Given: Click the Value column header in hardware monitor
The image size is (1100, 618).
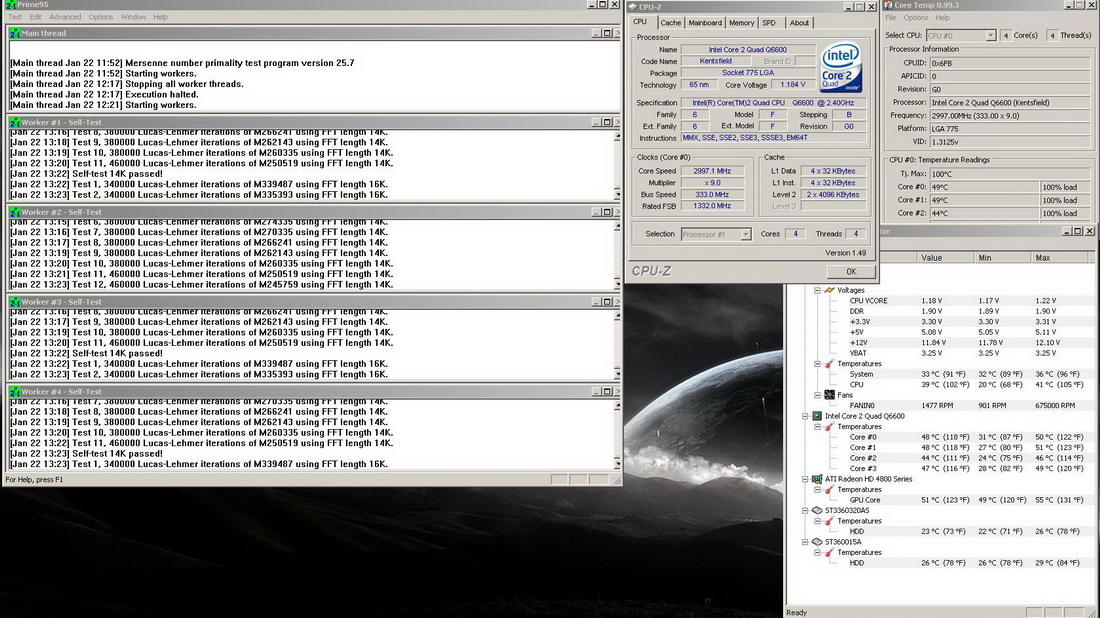Looking at the screenshot, I should 945,257.
